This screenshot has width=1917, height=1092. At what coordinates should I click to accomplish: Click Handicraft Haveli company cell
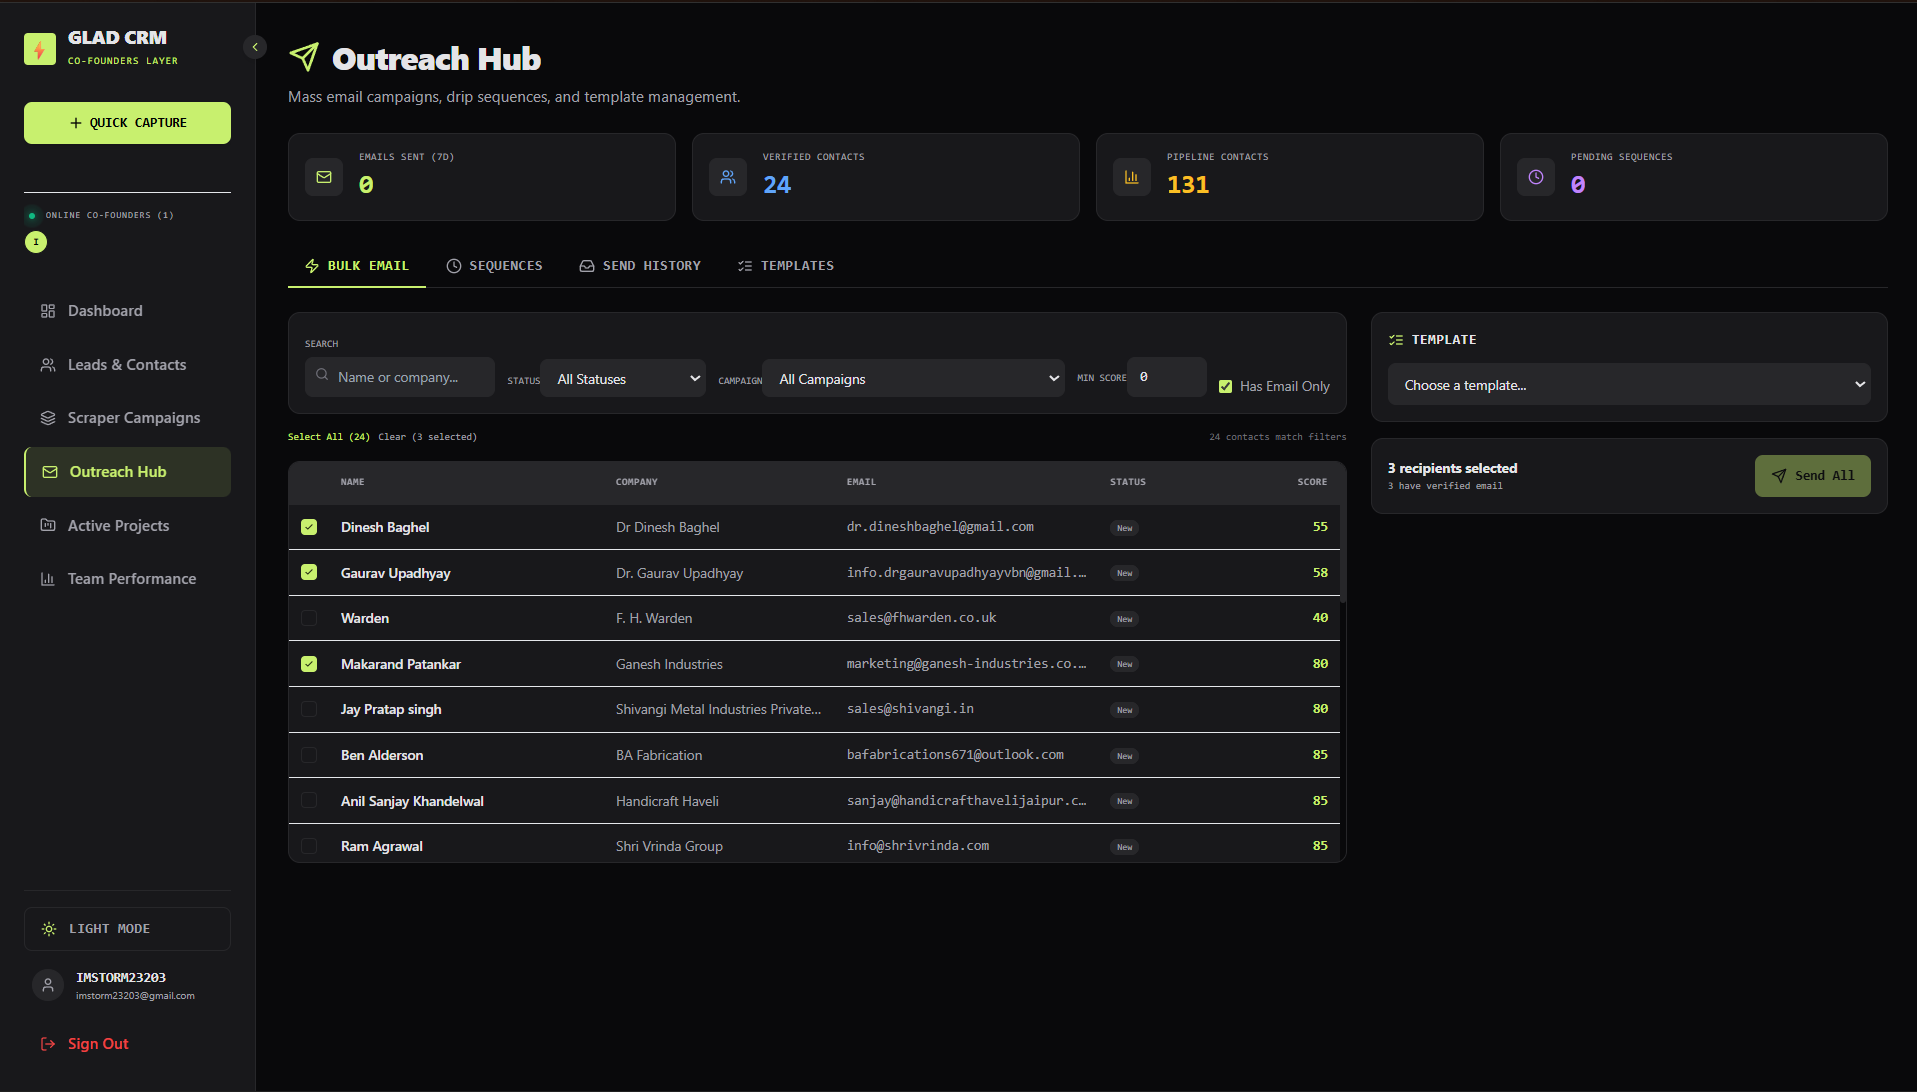click(x=667, y=801)
